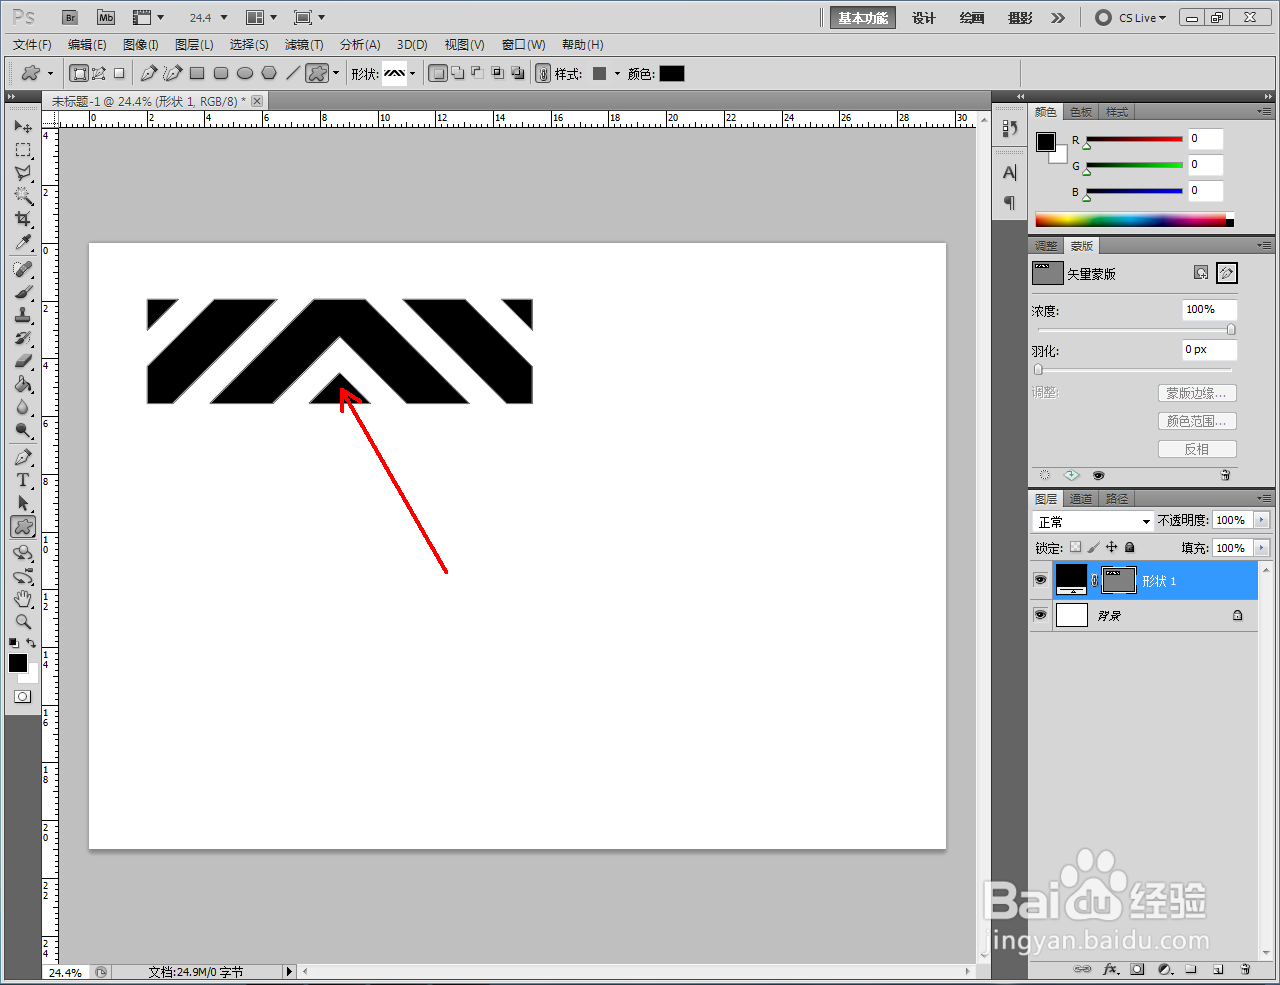Toggle lock transparent pixels
The width and height of the screenshot is (1280, 985).
click(1075, 547)
